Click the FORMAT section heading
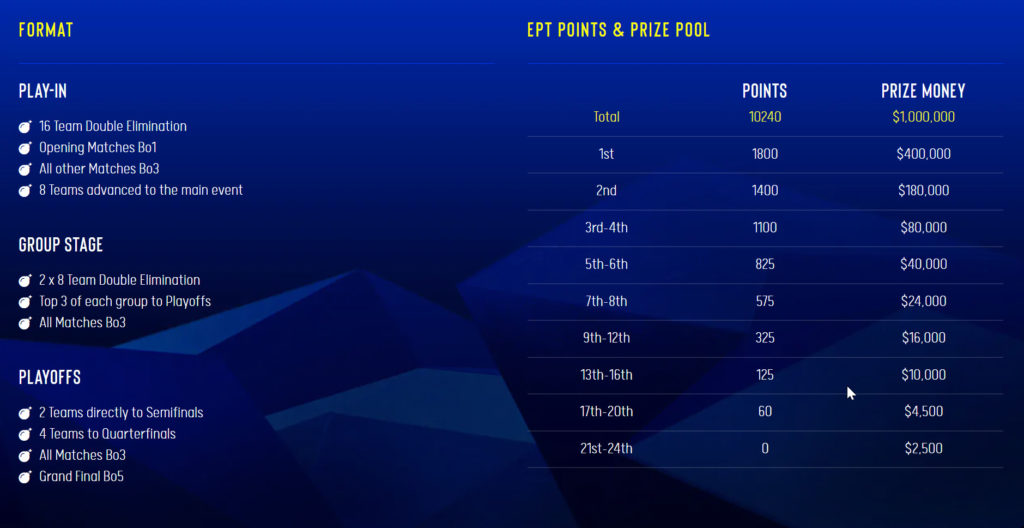This screenshot has width=1024, height=528. [x=46, y=30]
